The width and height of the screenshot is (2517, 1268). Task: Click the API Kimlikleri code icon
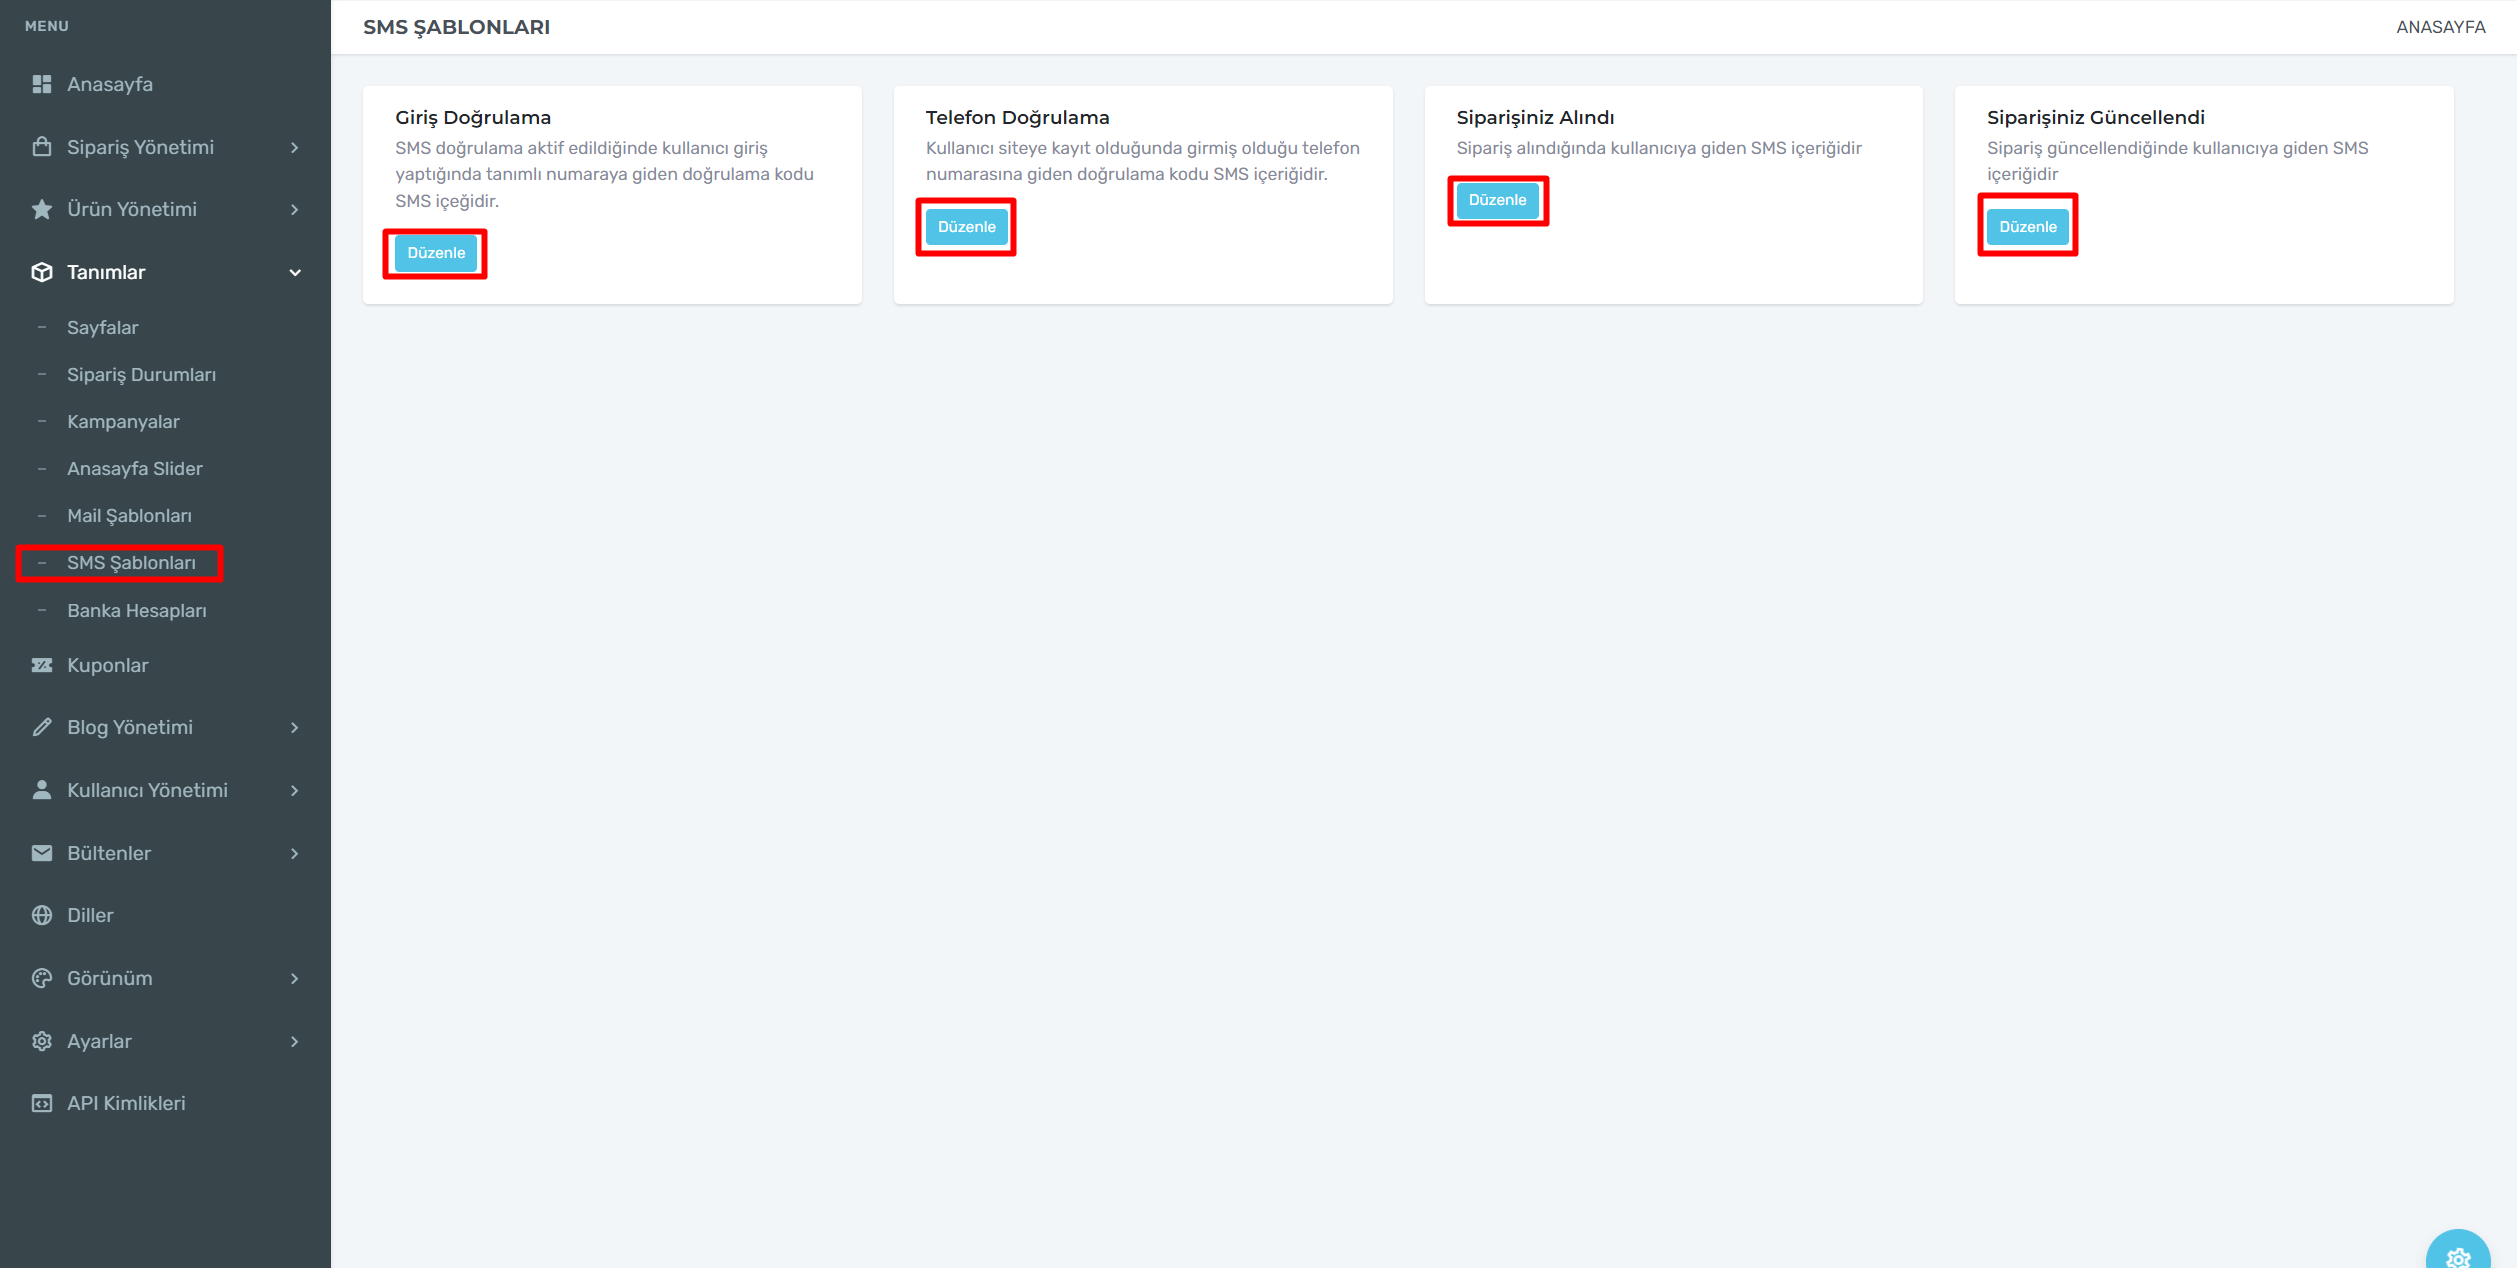[42, 1103]
